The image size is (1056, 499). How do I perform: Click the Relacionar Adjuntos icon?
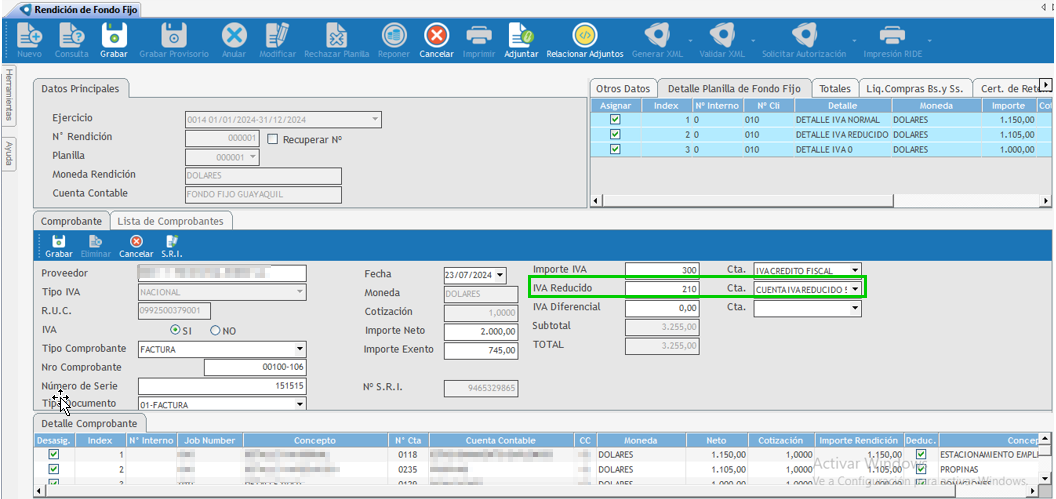pos(585,35)
